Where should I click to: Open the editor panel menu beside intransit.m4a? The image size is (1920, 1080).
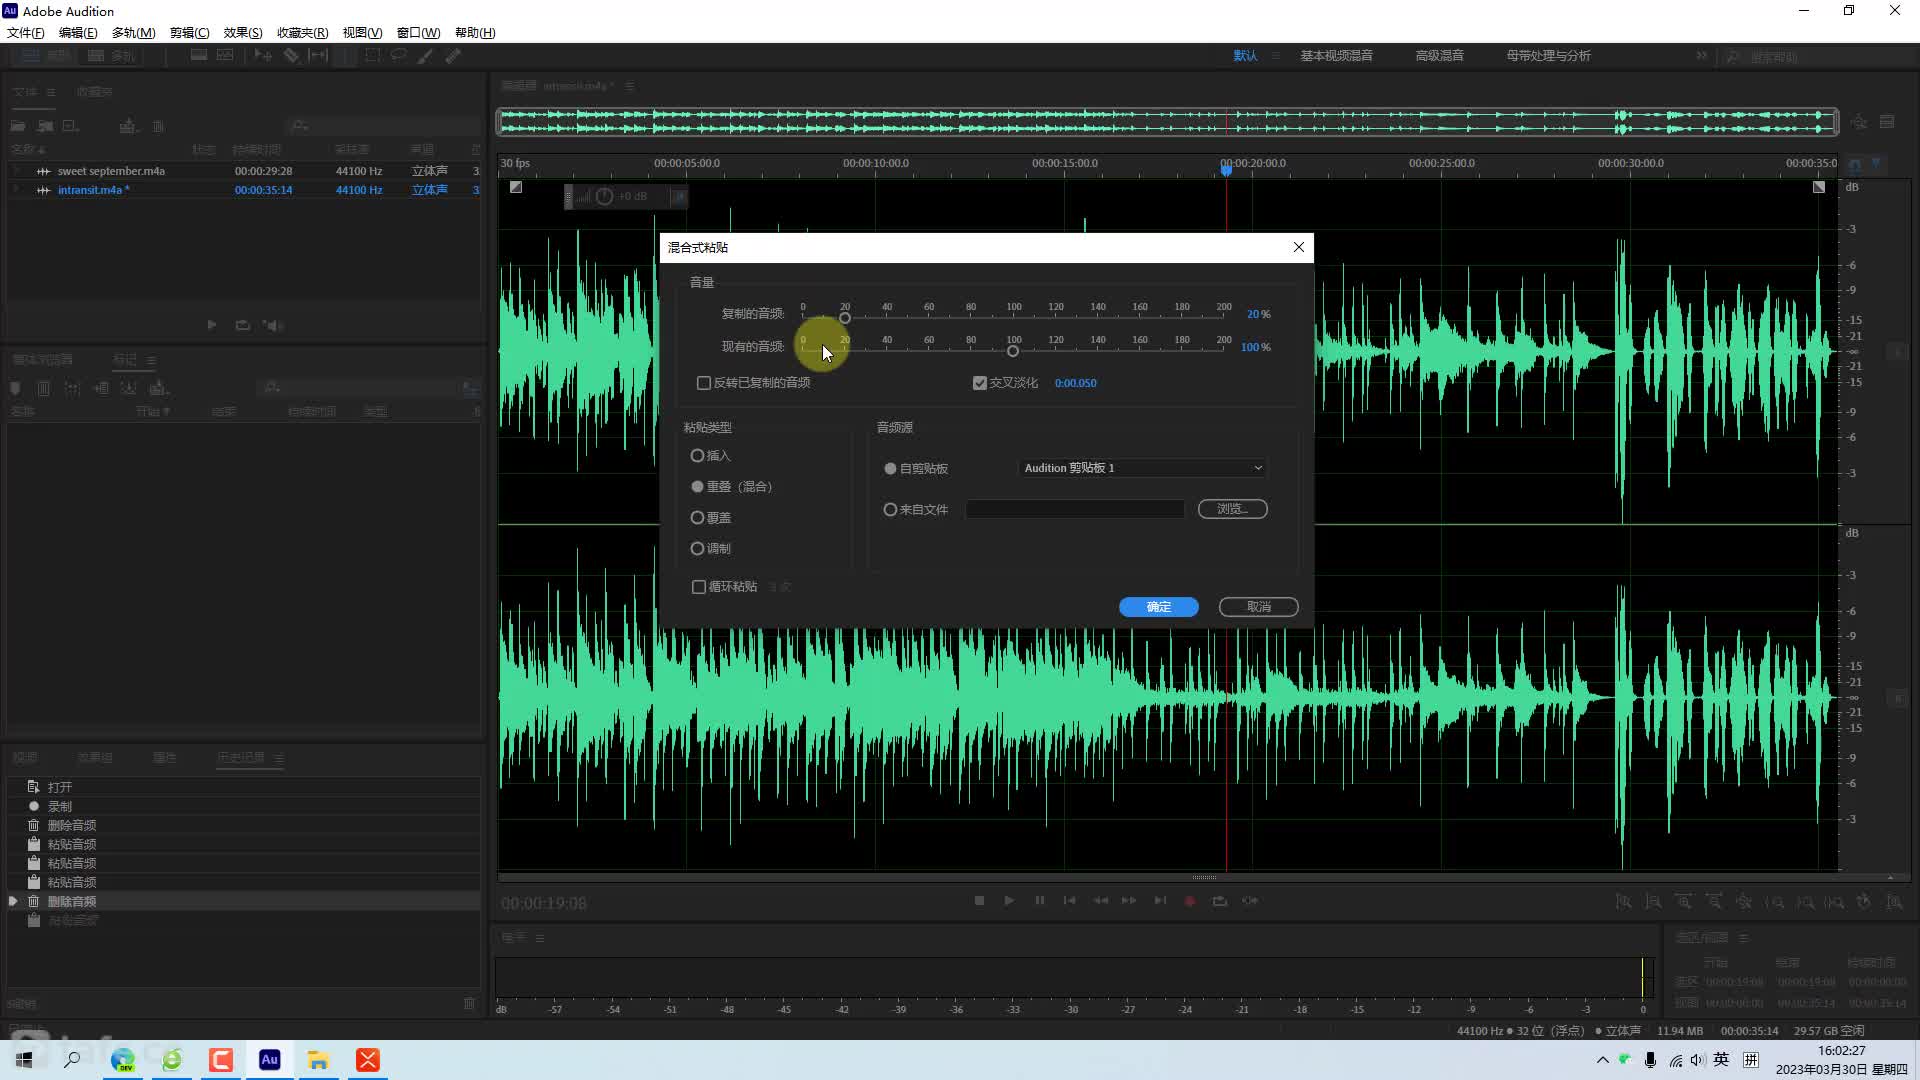click(630, 86)
